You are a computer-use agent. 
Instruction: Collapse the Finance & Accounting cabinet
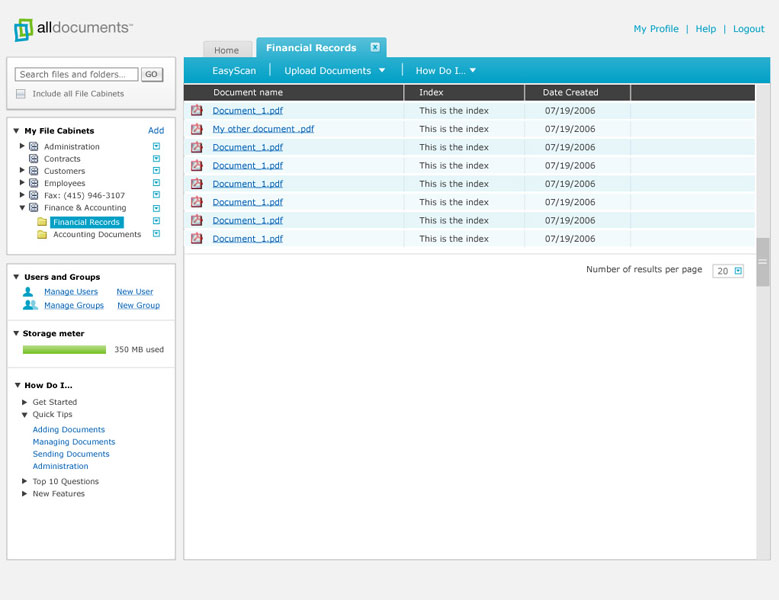click(x=22, y=208)
